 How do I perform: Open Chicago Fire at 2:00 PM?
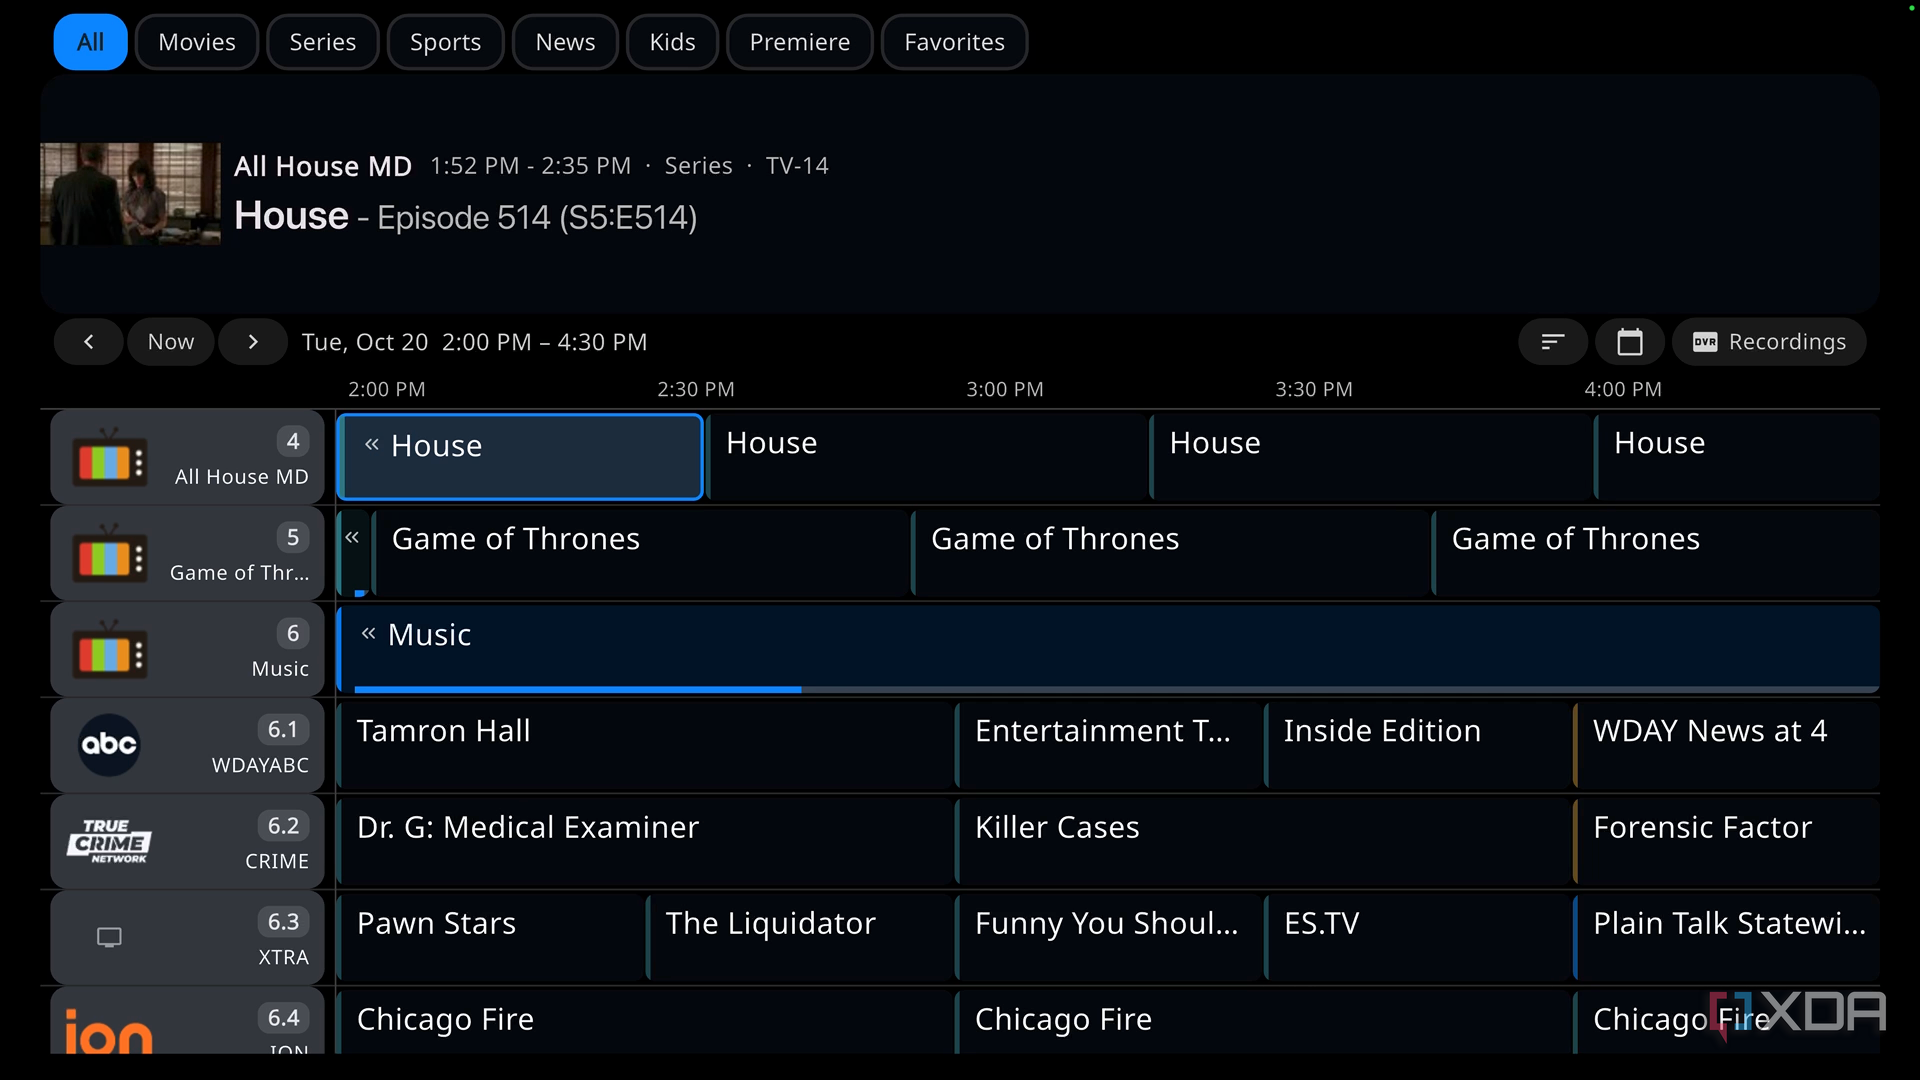point(646,1022)
